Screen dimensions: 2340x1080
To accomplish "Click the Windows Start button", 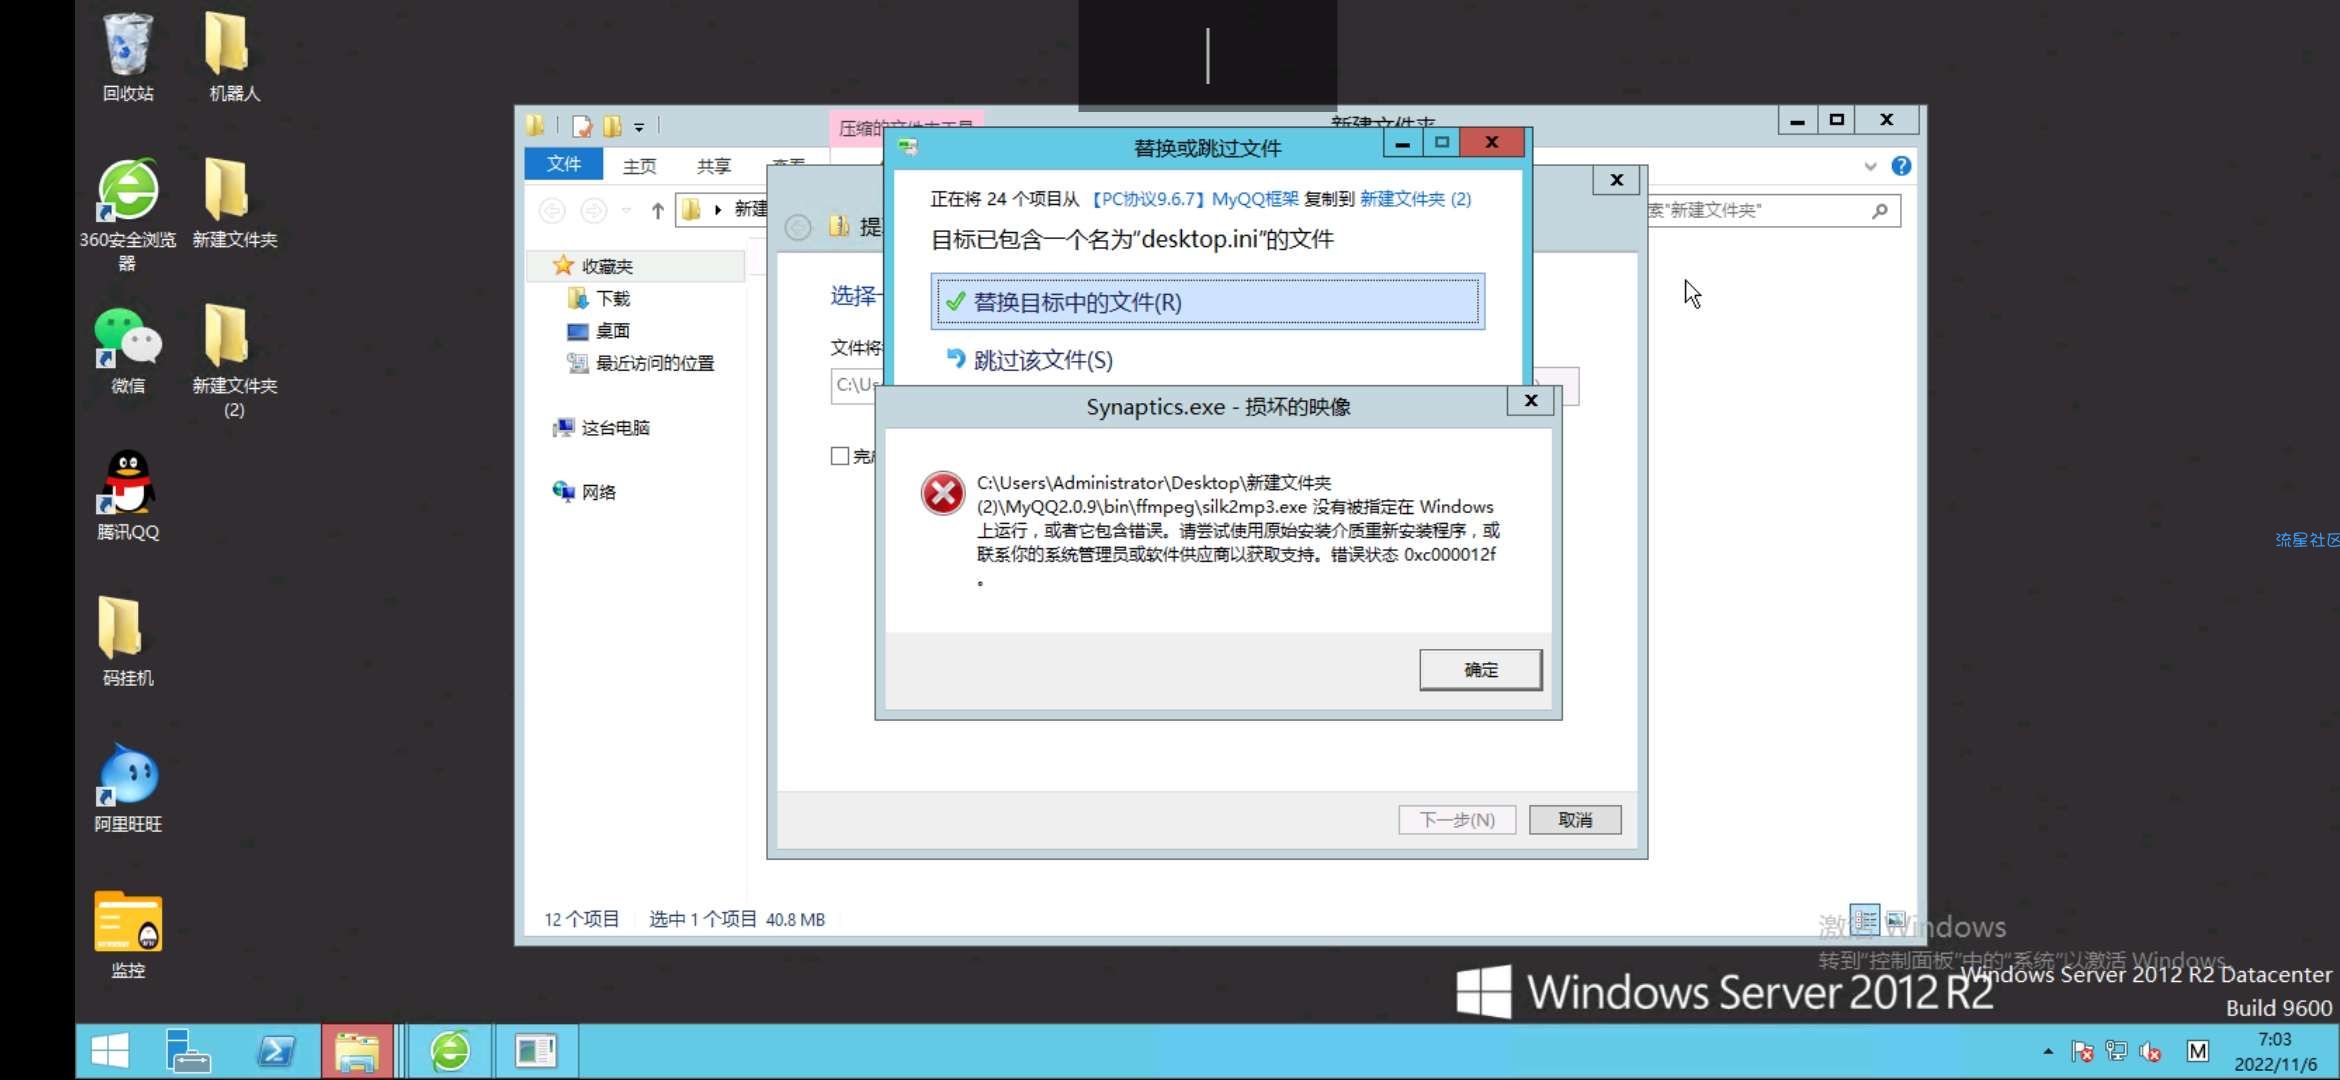I will [110, 1051].
